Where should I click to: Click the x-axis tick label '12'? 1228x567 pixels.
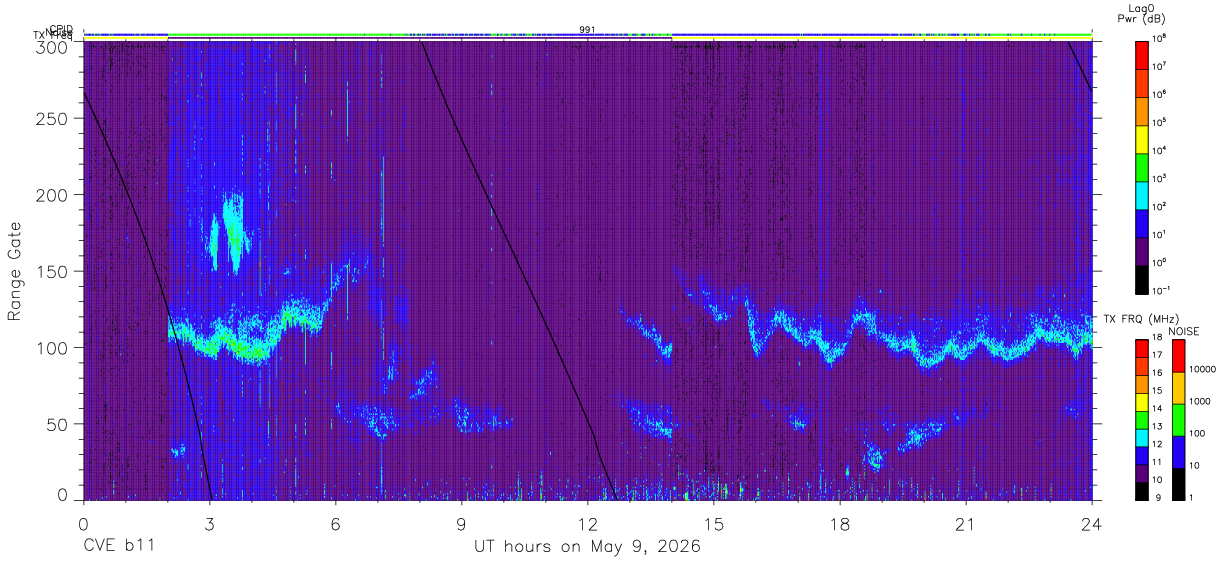point(587,524)
